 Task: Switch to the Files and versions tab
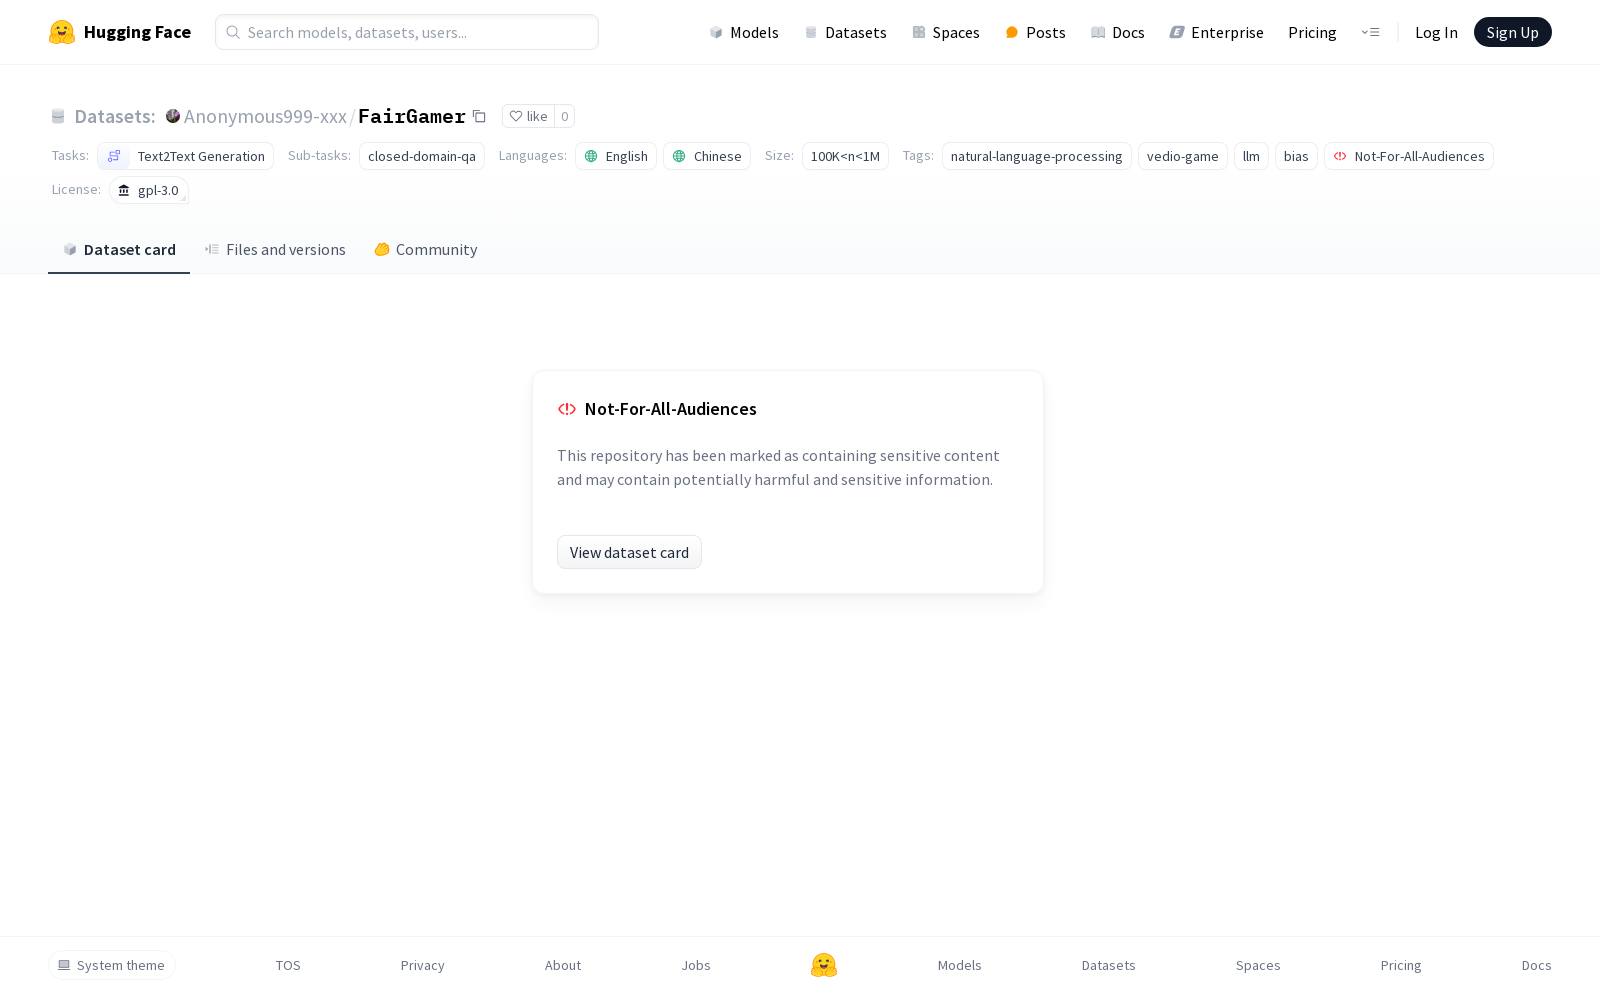coord(275,250)
